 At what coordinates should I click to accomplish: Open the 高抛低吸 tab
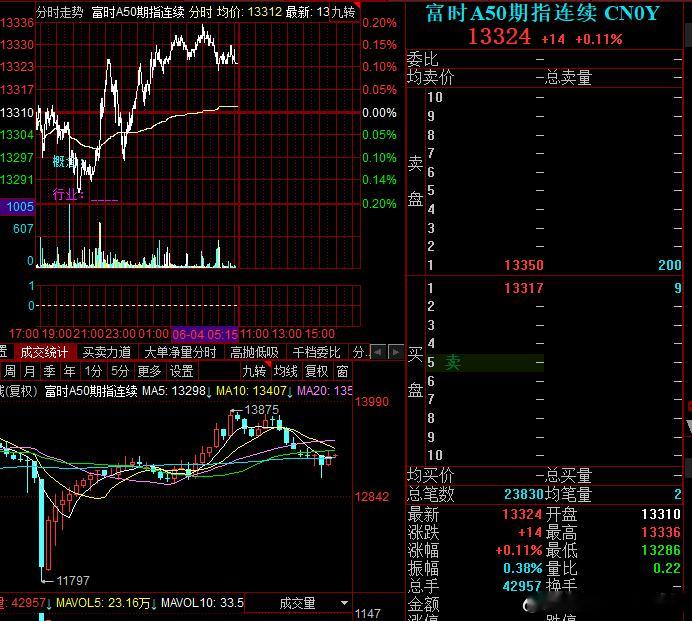(x=254, y=352)
